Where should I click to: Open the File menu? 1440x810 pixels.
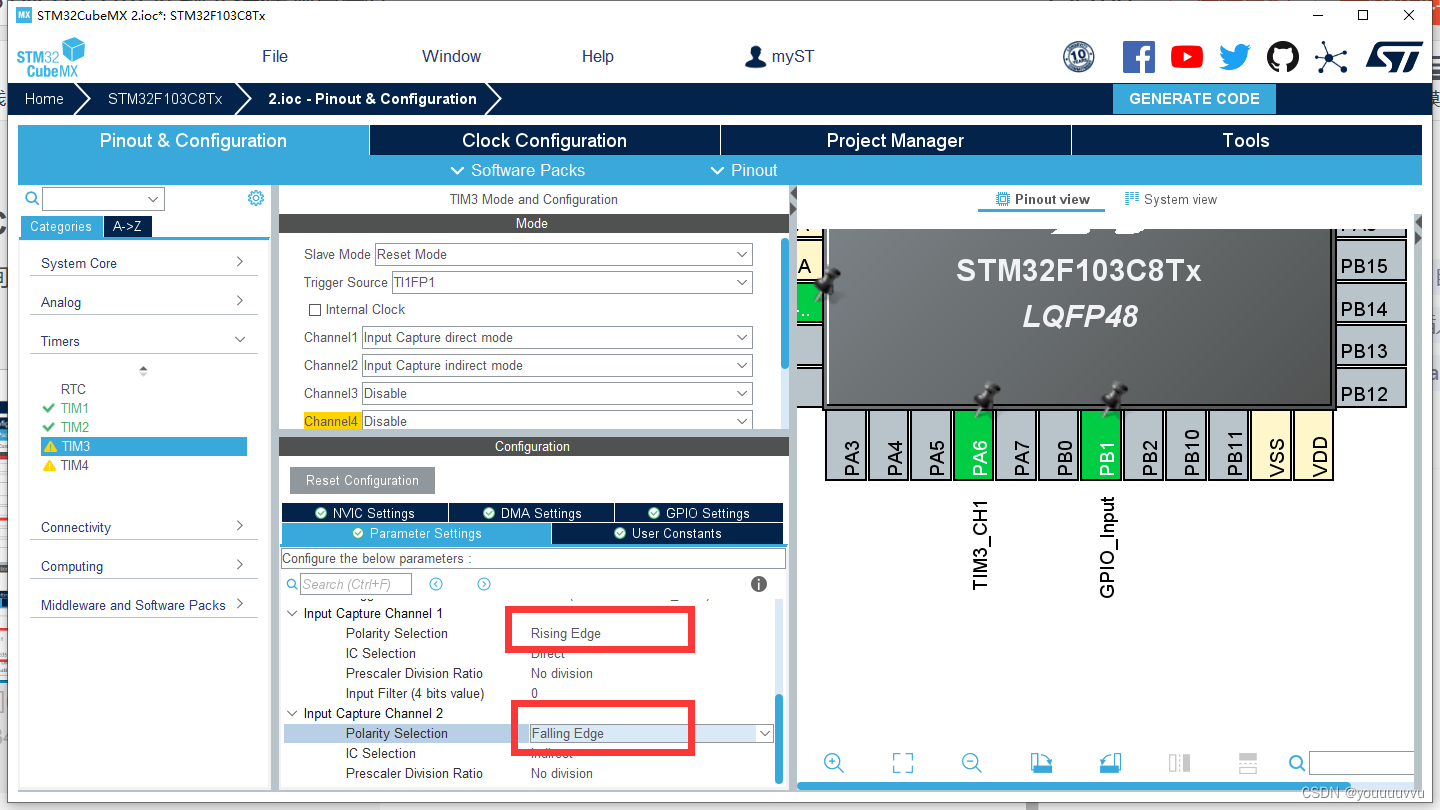click(x=275, y=56)
